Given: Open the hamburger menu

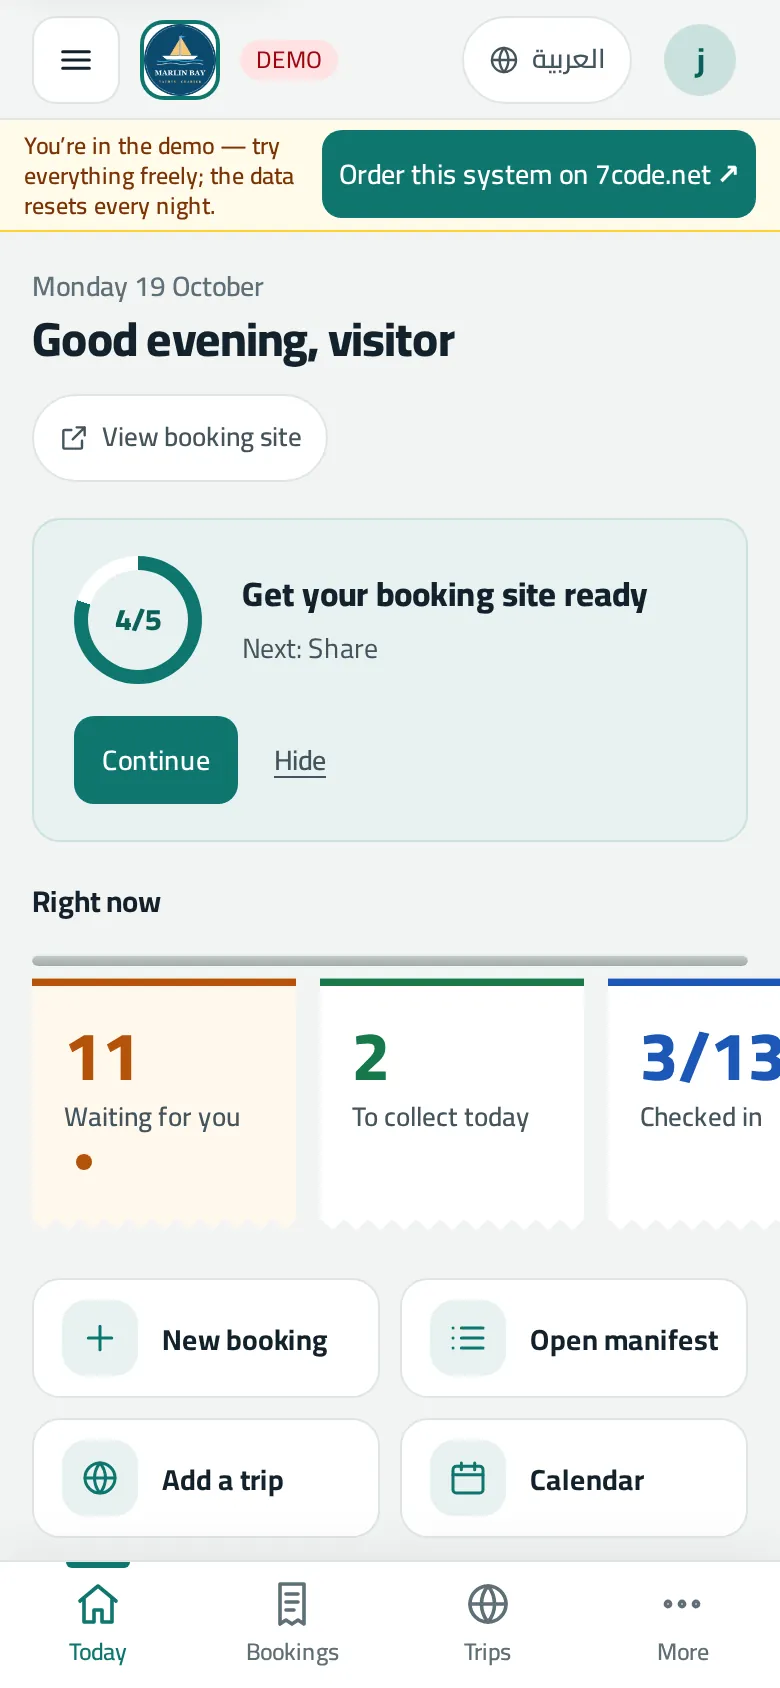Looking at the screenshot, I should coord(76,60).
